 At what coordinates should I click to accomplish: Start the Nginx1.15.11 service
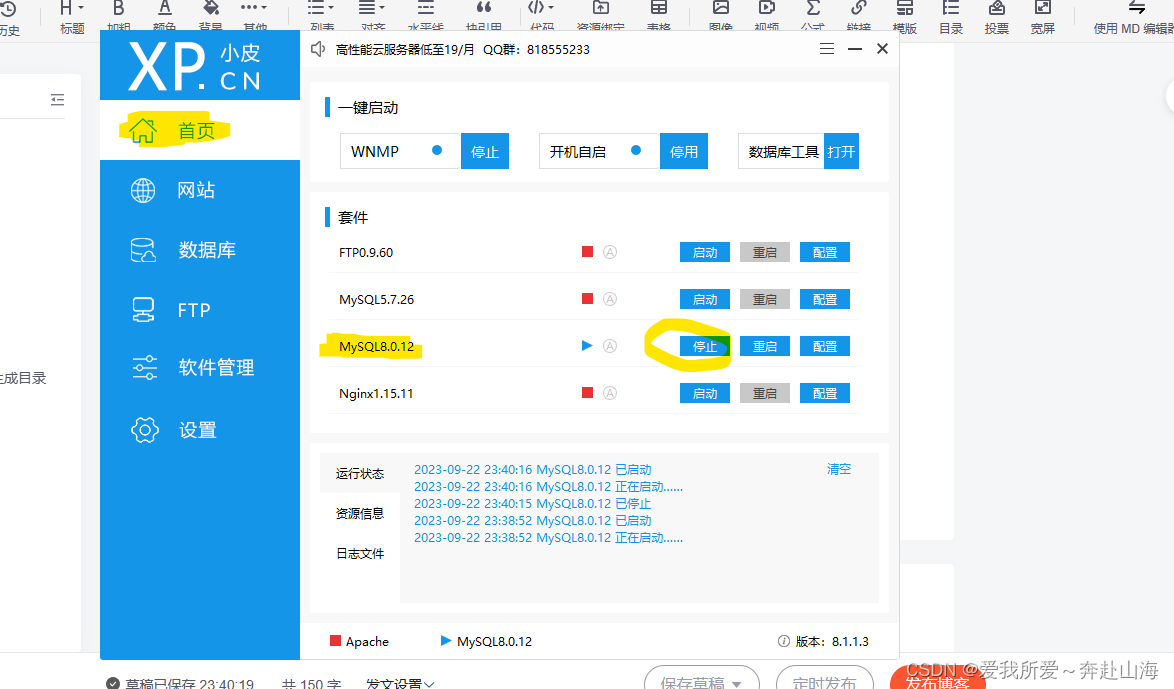tap(705, 393)
